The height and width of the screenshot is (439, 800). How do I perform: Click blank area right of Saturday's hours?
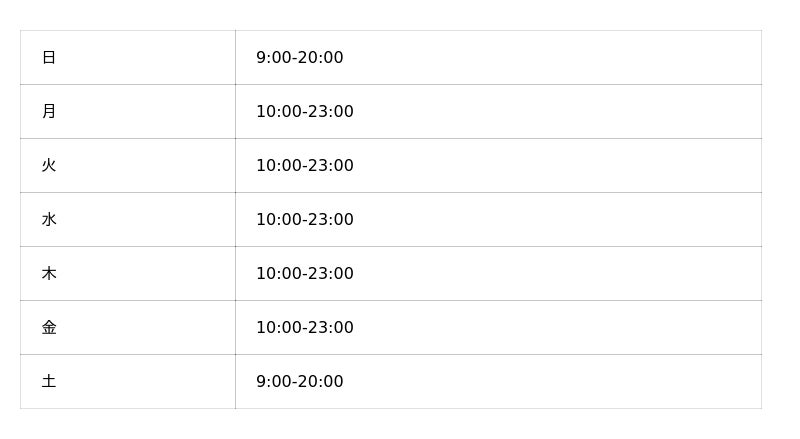coord(560,382)
